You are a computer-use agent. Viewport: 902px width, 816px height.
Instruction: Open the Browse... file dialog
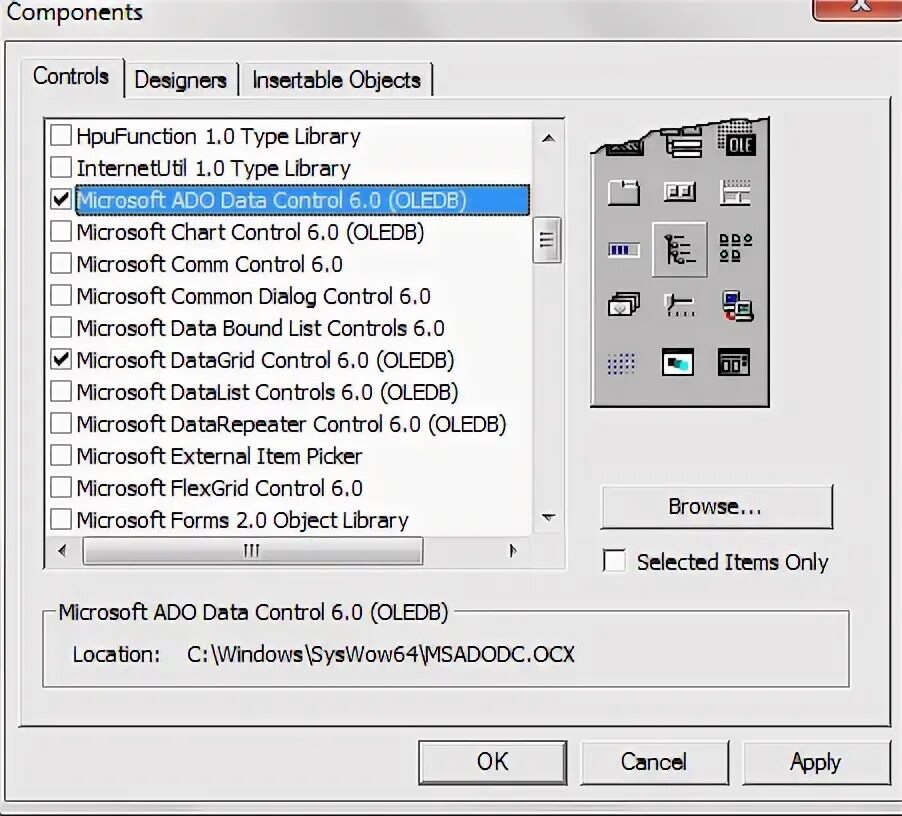point(716,506)
